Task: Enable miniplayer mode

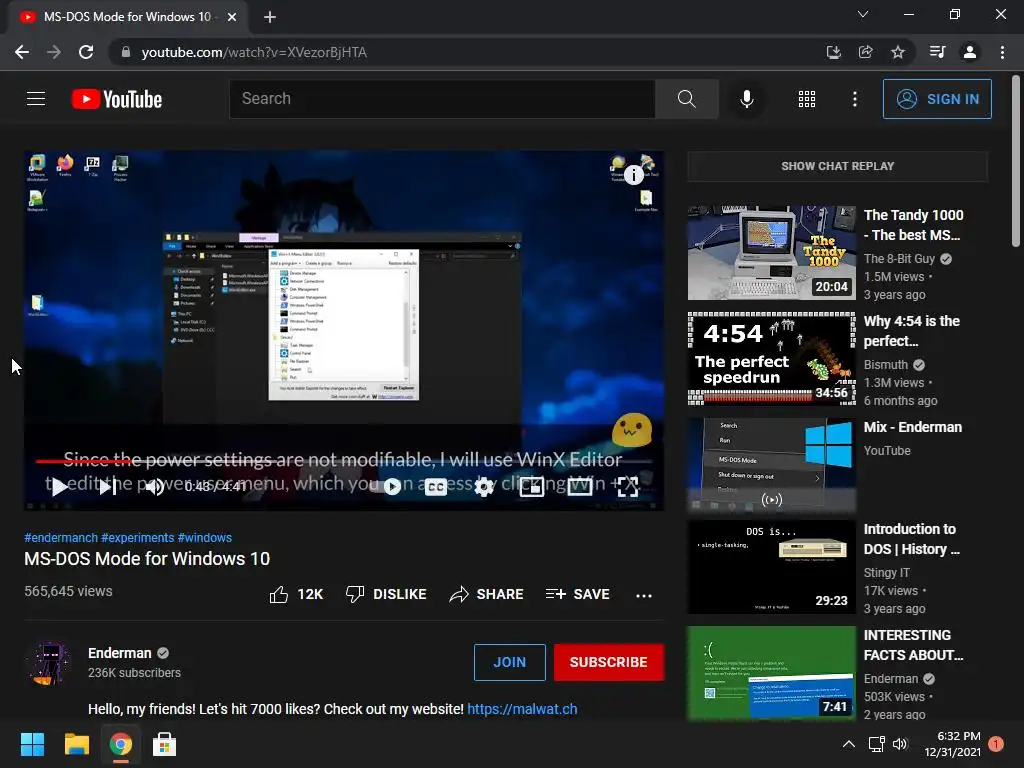Action: click(532, 487)
